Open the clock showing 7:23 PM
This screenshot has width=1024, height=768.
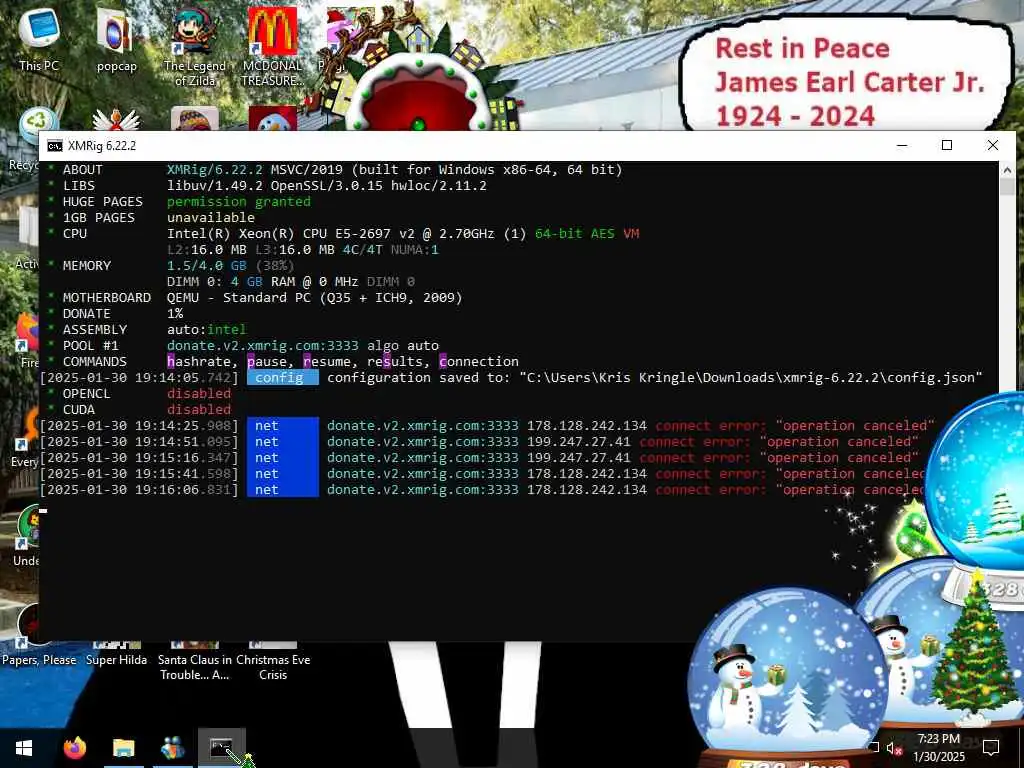coord(938,748)
